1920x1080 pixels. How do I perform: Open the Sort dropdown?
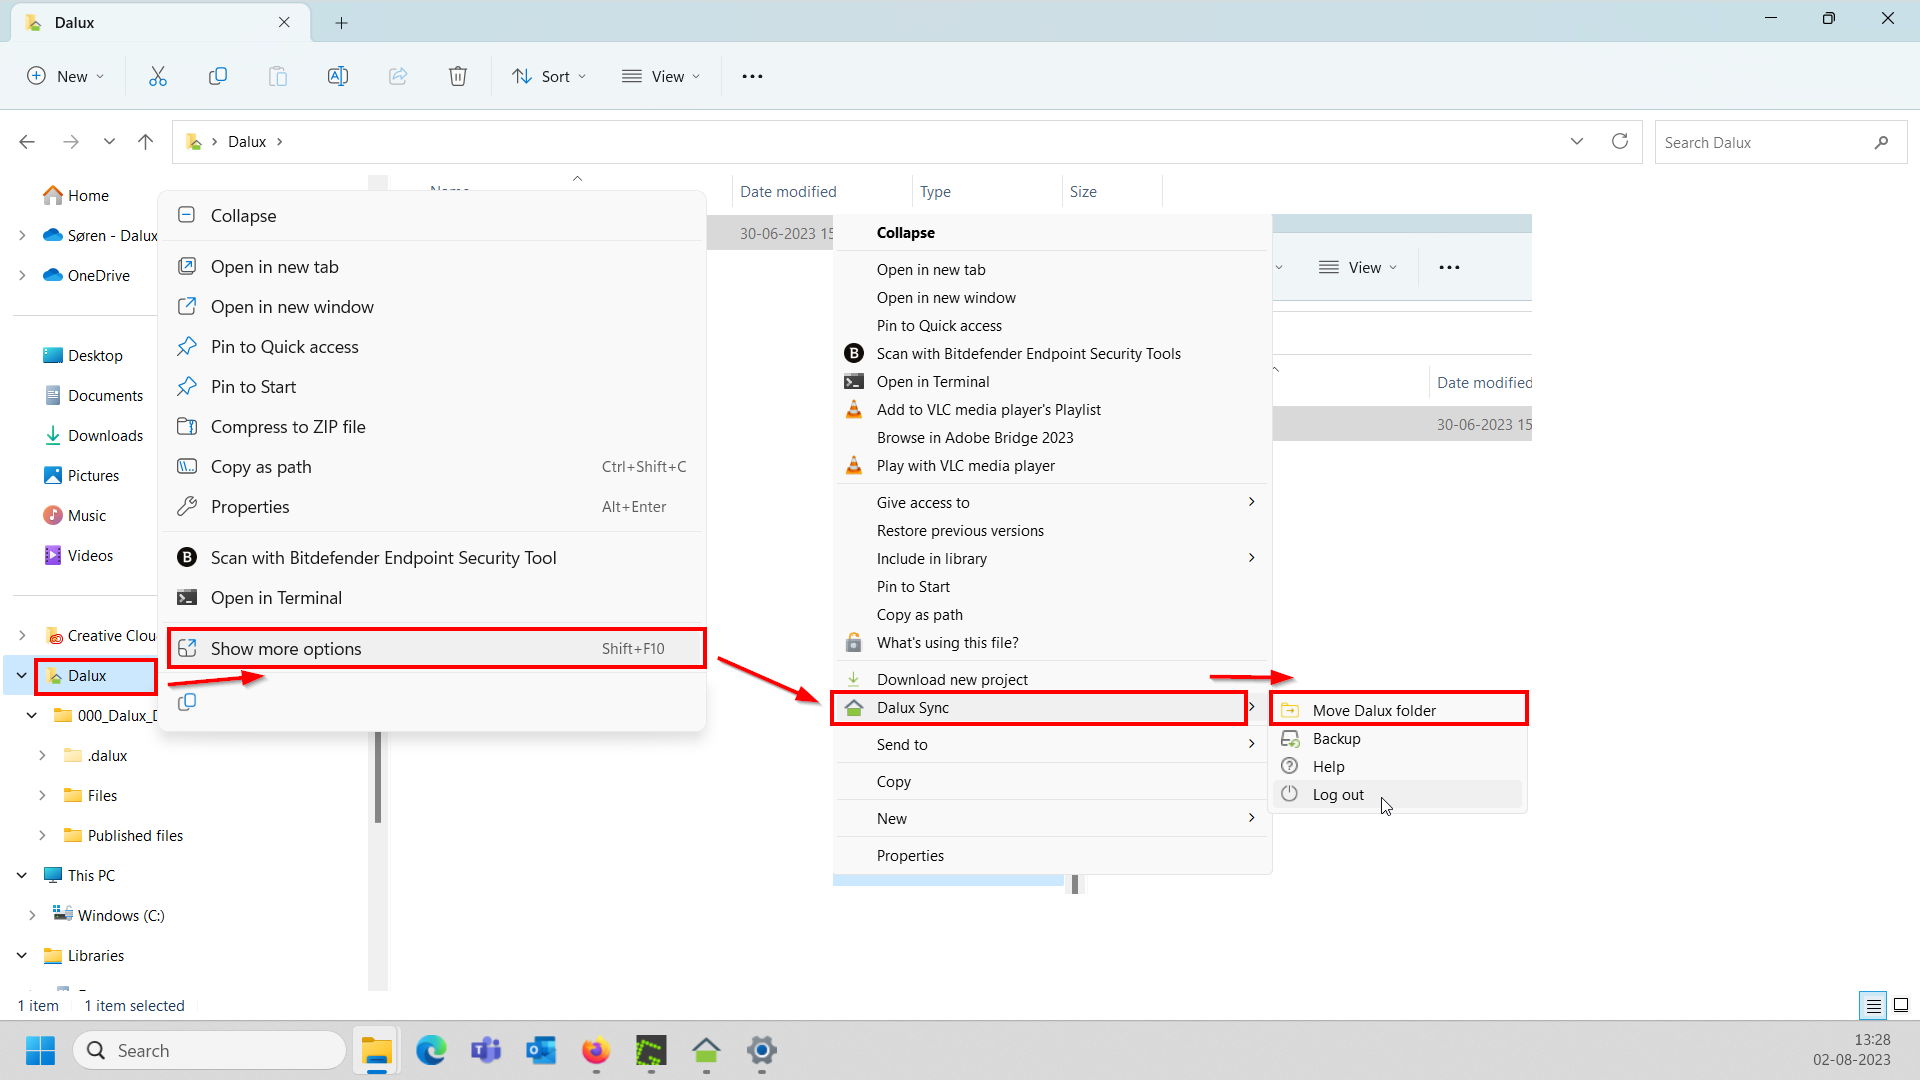[x=549, y=76]
